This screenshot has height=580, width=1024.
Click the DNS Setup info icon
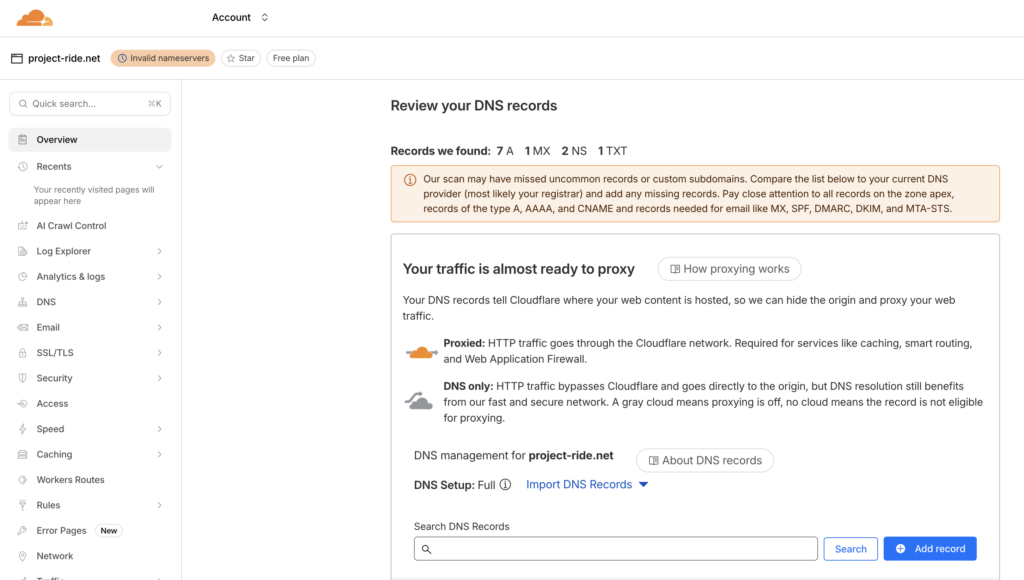point(505,485)
